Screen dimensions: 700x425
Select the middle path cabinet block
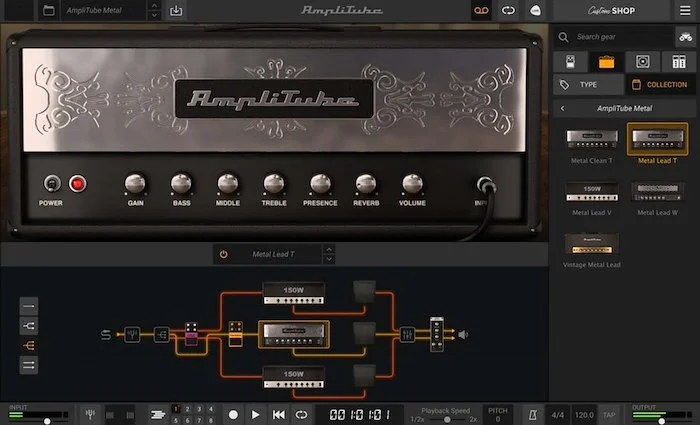364,334
